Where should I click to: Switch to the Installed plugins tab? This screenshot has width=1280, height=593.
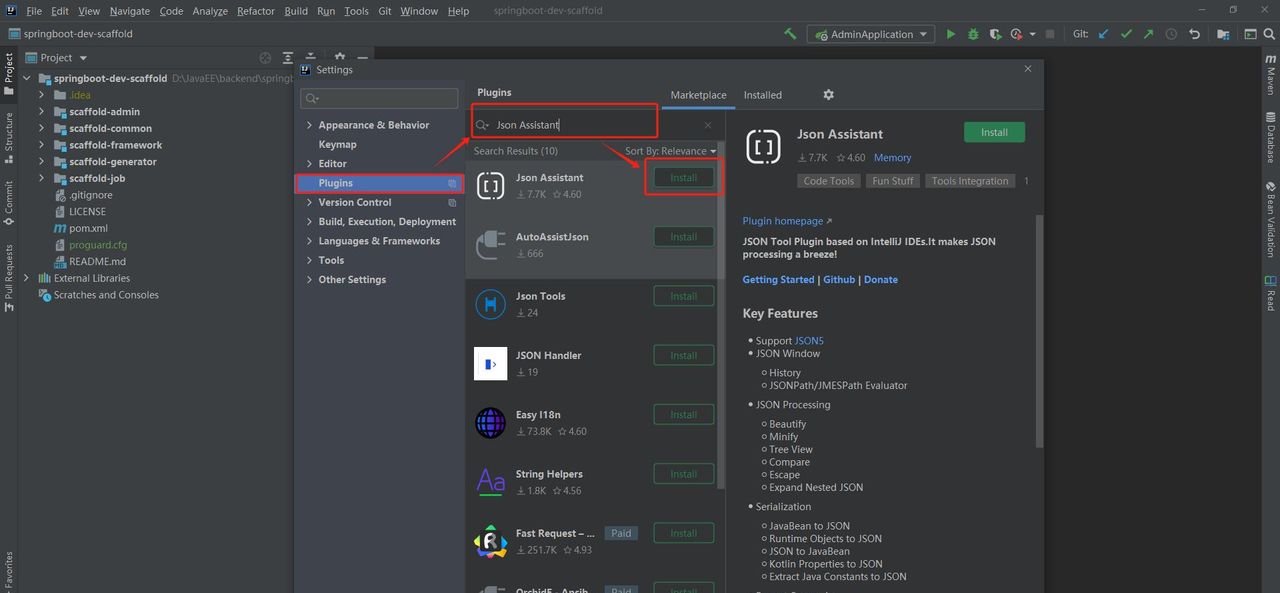(762, 95)
